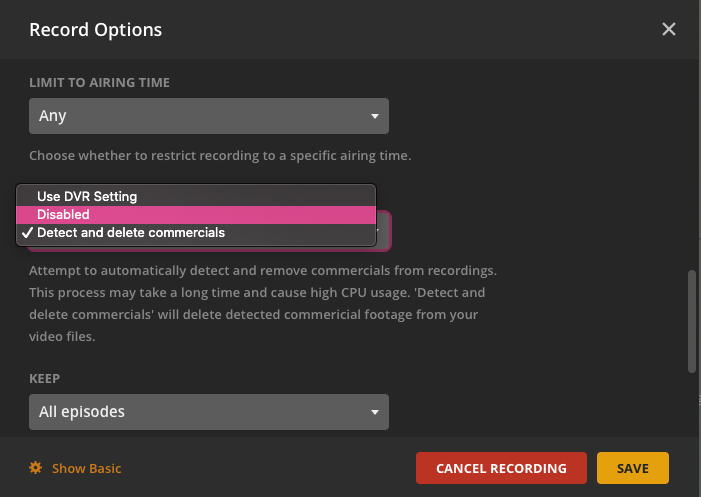Open the Limit to Airing Time dropdown
This screenshot has height=497, width=701.
click(208, 116)
